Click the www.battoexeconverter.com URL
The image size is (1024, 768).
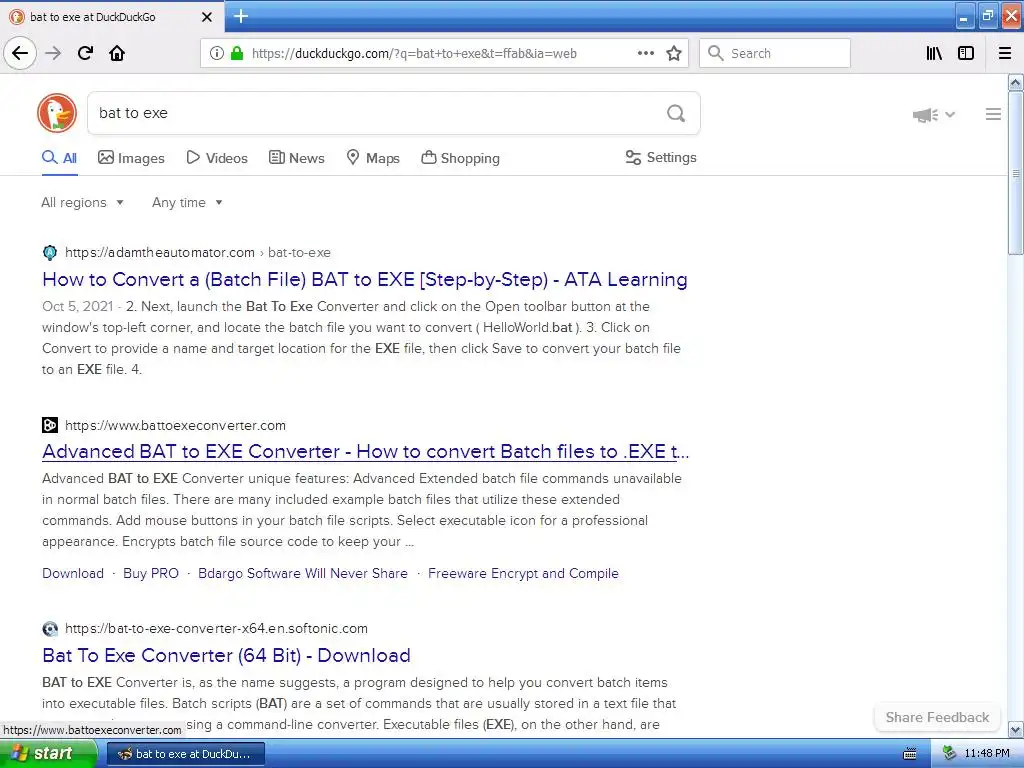click(x=176, y=425)
